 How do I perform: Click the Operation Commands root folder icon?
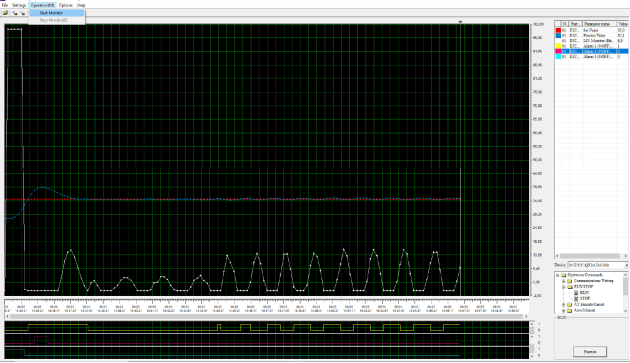563,275
